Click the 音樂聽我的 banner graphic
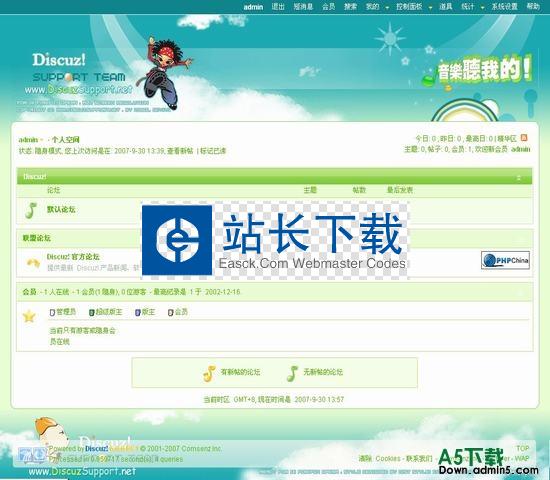The image size is (550, 480). pos(478,73)
